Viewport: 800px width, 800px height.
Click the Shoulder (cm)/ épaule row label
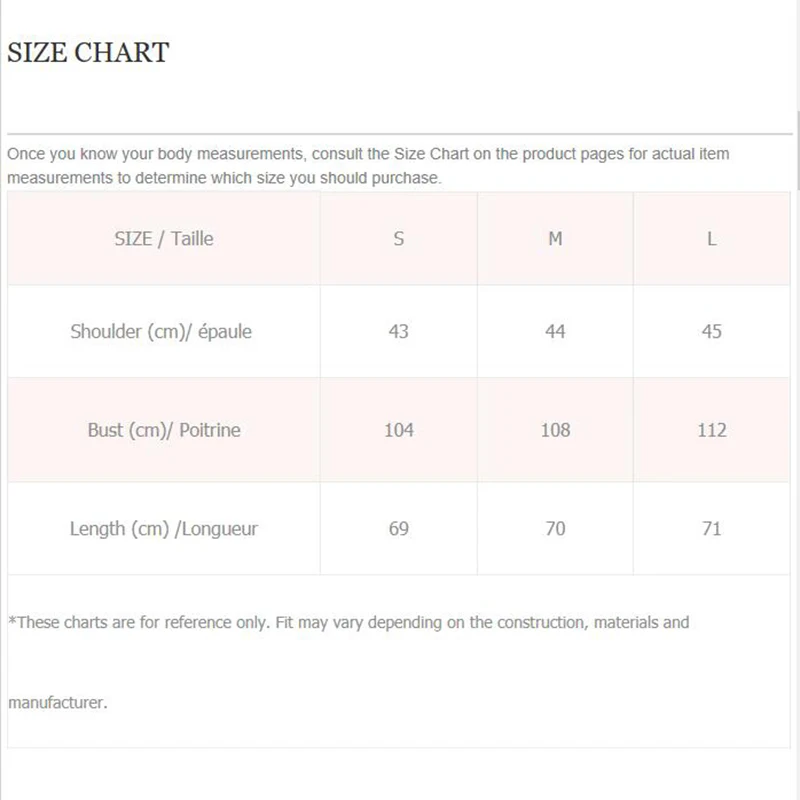(x=161, y=331)
